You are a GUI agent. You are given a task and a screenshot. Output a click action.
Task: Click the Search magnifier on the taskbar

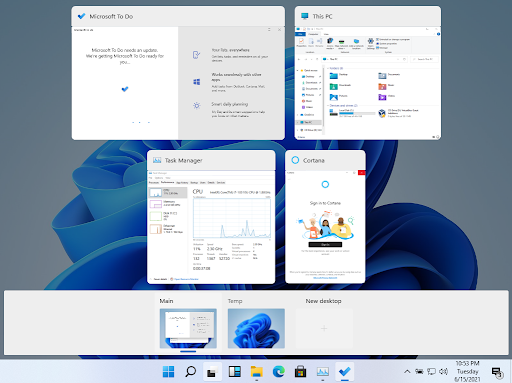[190, 371]
